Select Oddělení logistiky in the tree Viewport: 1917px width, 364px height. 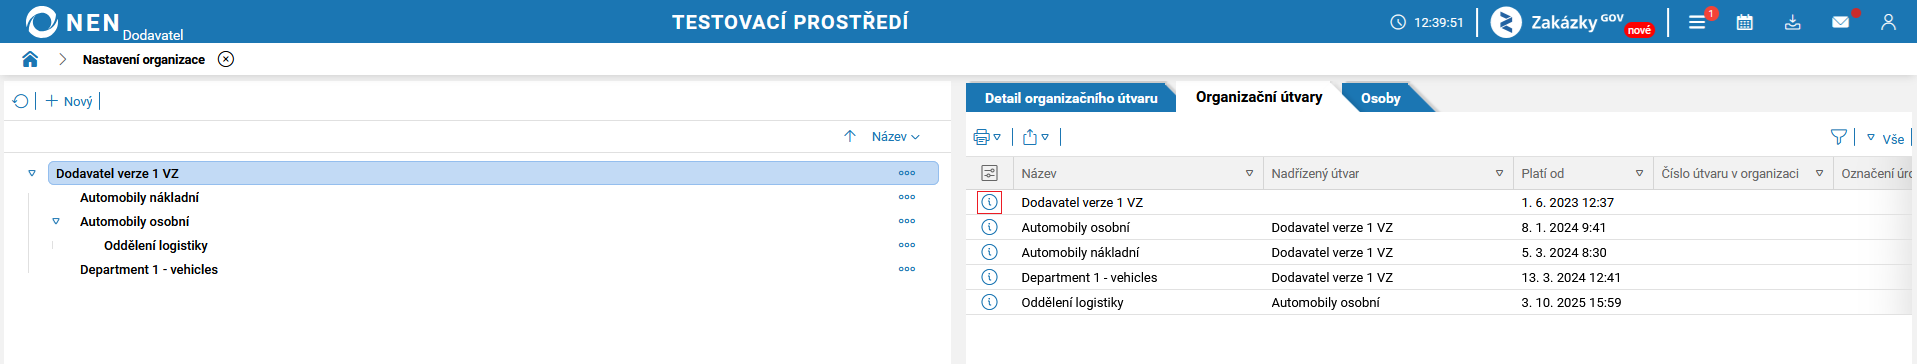[156, 245]
